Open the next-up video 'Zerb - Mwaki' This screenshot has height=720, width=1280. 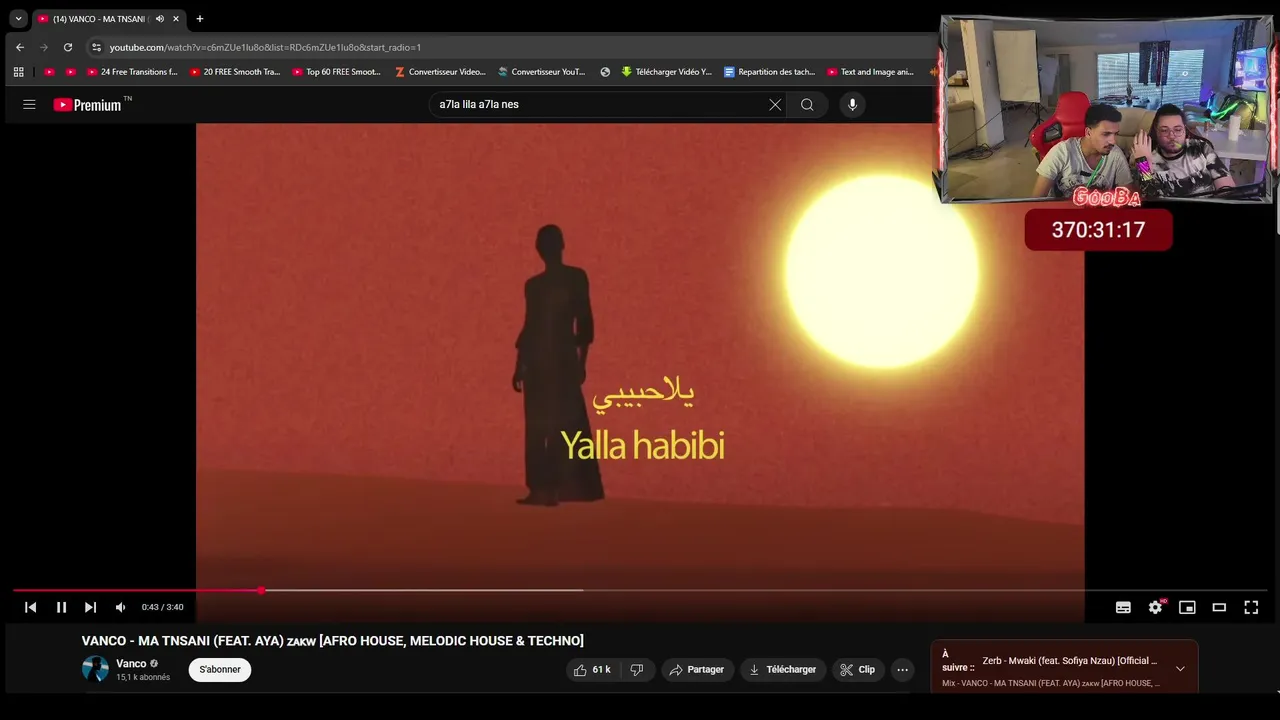pos(1069,661)
